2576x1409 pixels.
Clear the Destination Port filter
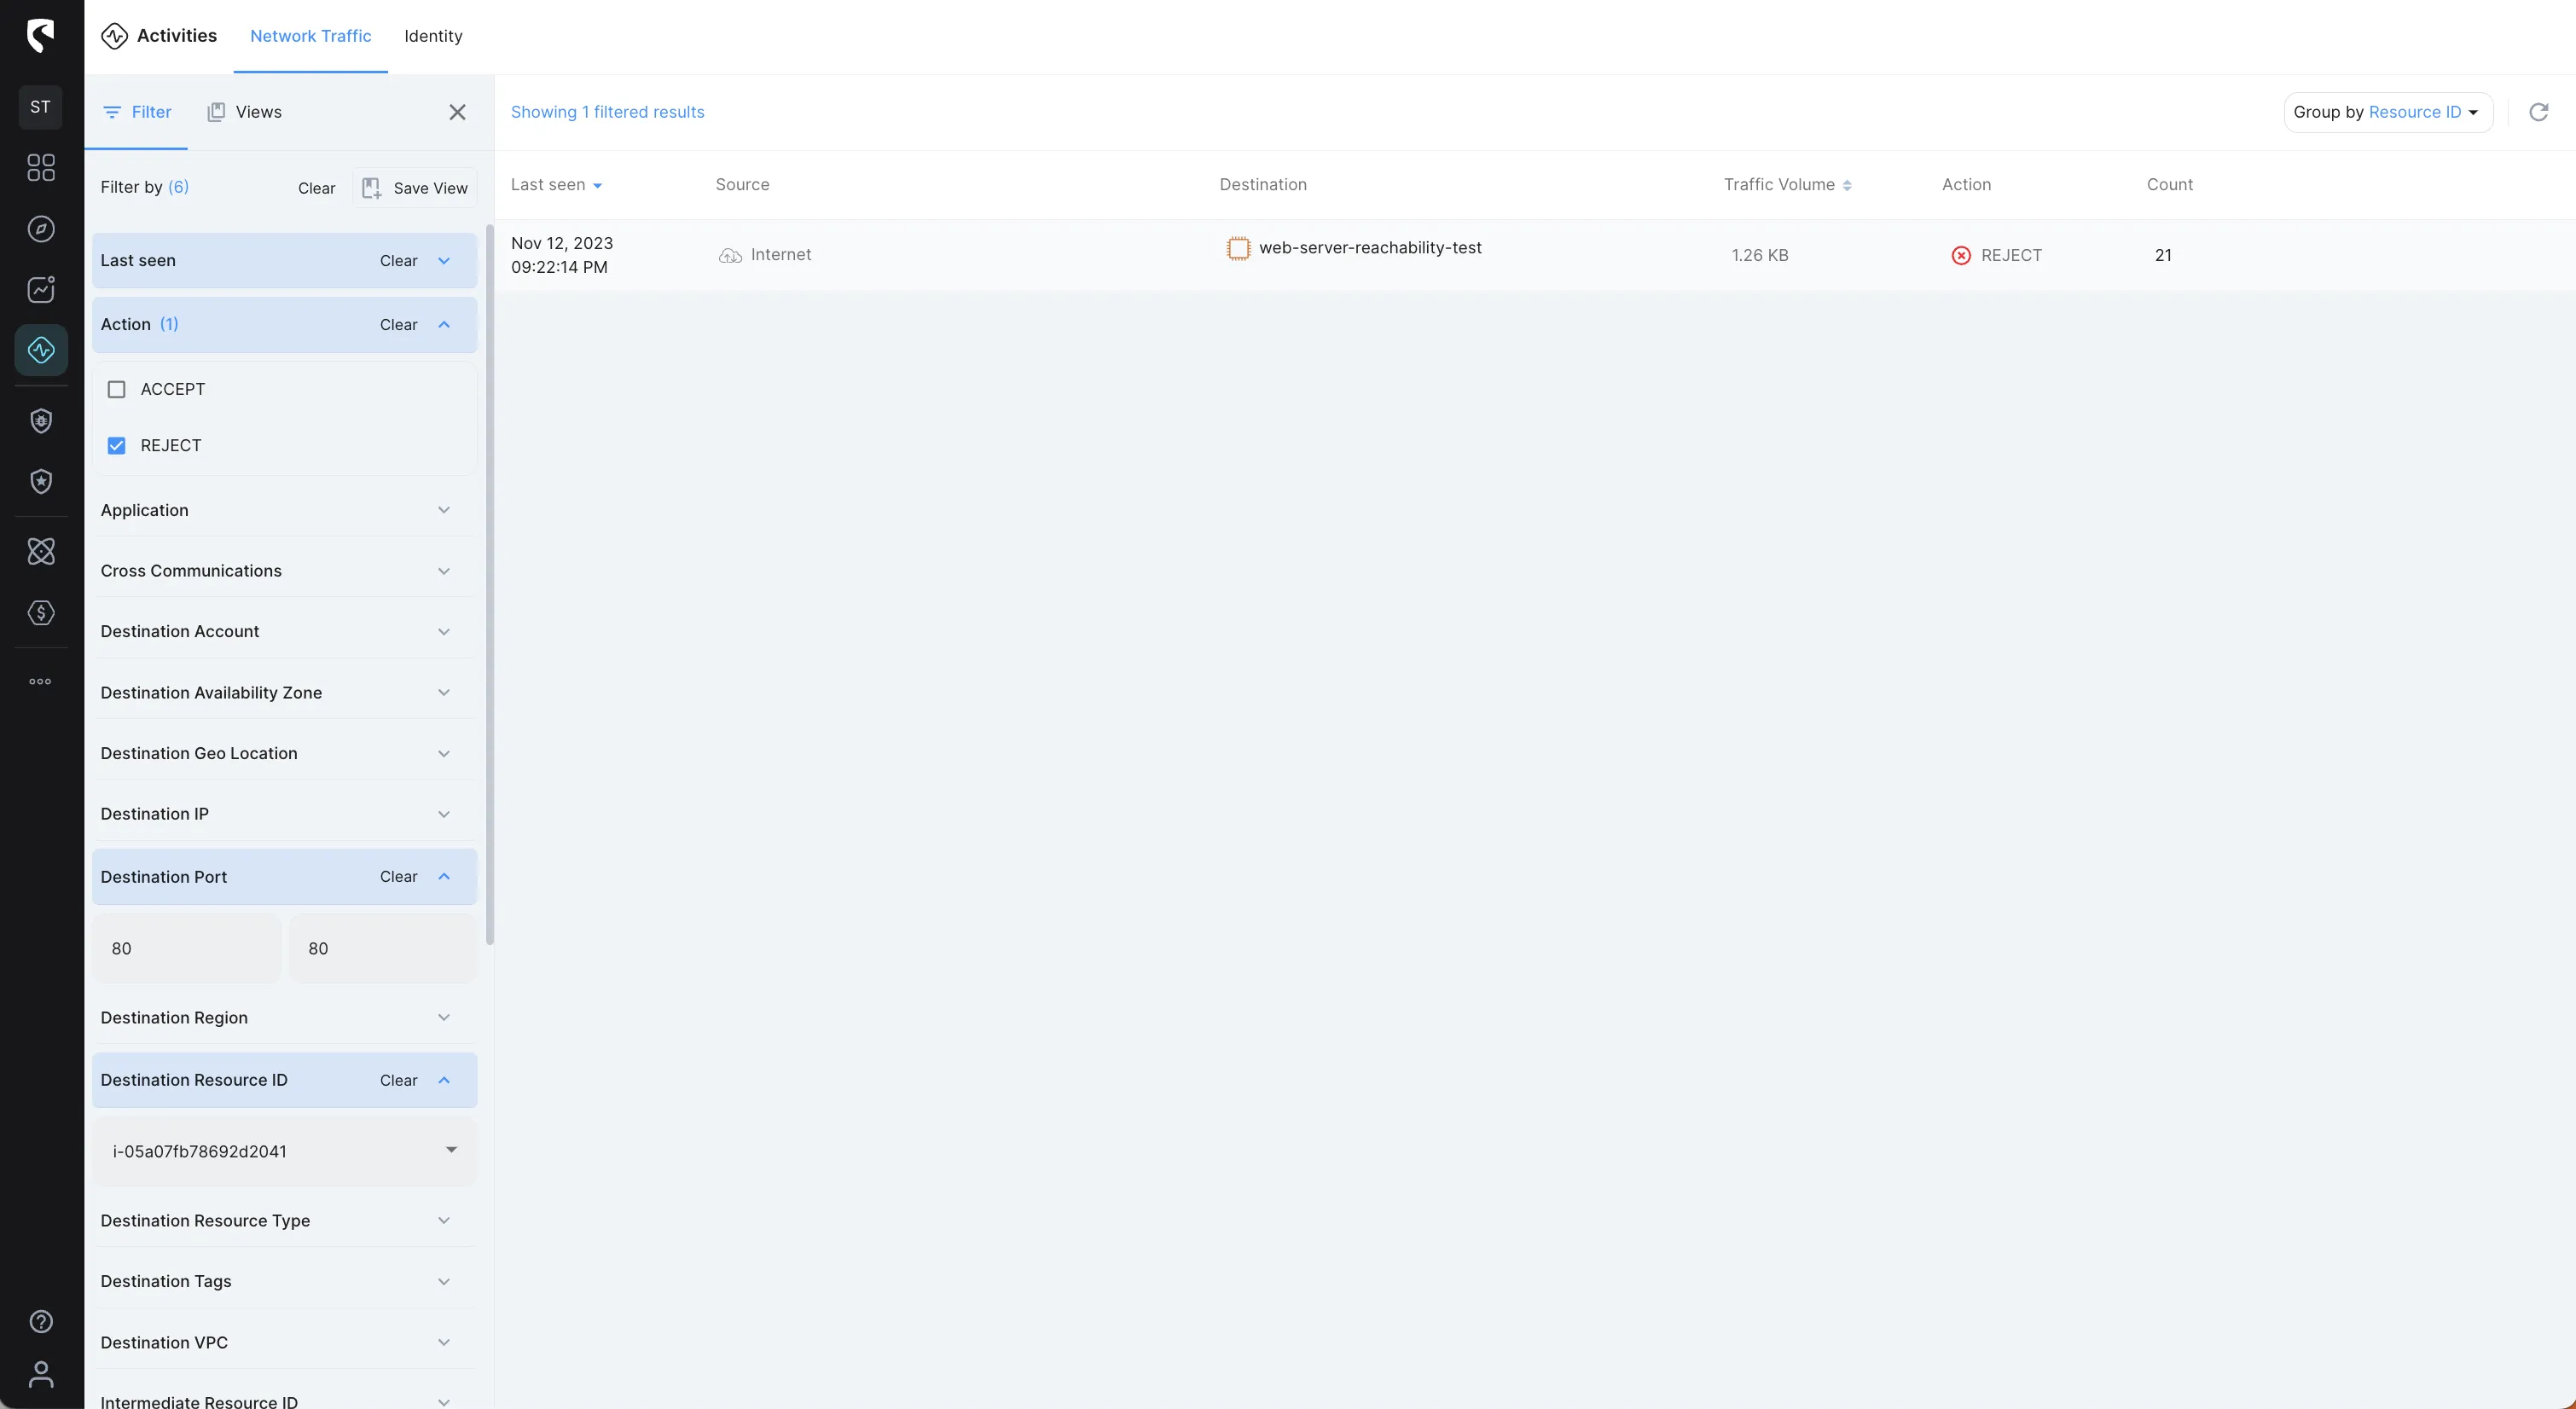pos(398,877)
